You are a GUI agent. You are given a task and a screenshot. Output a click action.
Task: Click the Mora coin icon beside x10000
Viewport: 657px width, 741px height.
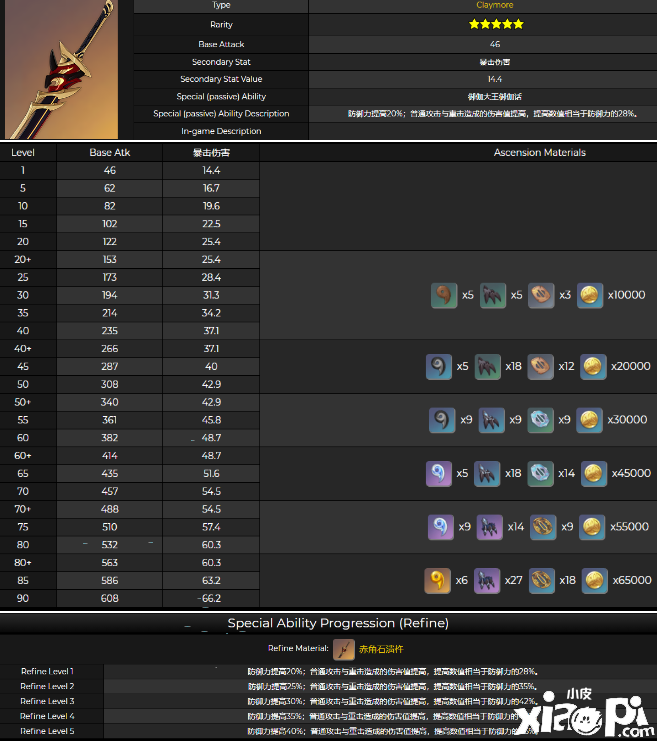(x=590, y=295)
